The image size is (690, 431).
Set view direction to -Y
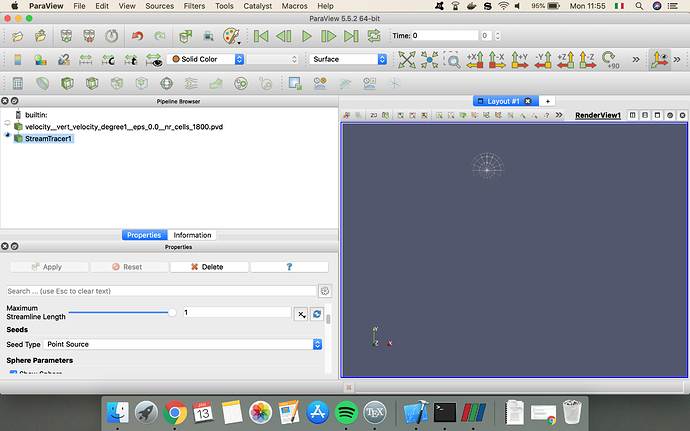click(x=543, y=59)
